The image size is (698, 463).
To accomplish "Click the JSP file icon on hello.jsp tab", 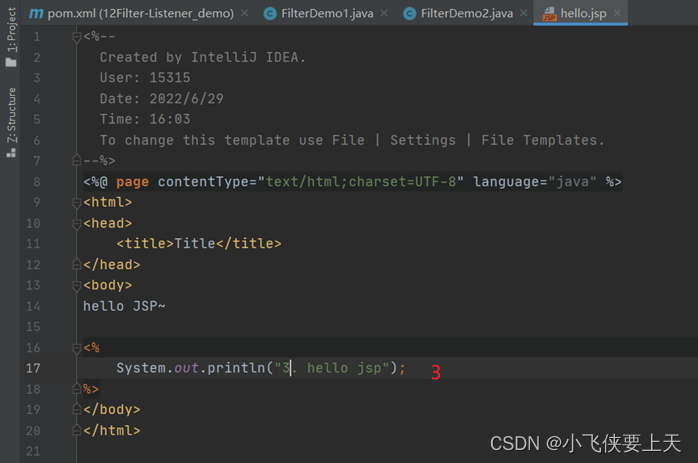I will [549, 14].
